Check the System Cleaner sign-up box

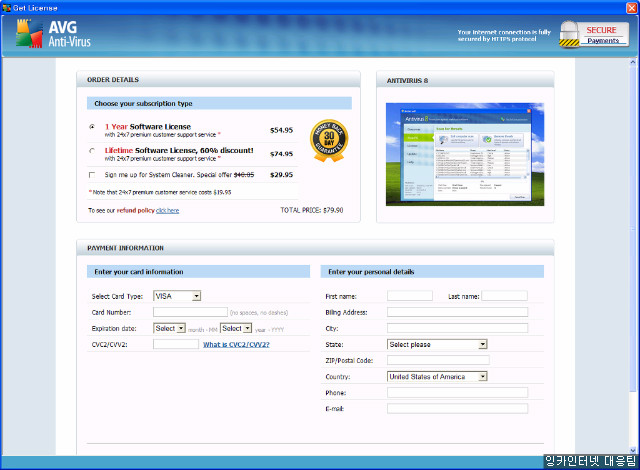[92, 175]
